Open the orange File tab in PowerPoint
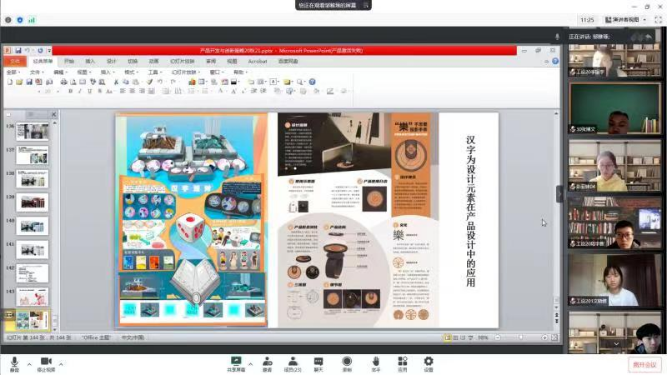 (x=15, y=61)
